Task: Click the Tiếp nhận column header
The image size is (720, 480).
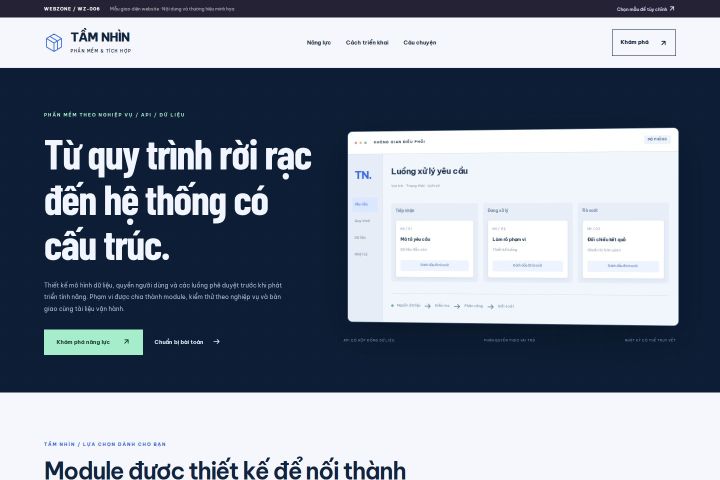Action: pyautogui.click(x=405, y=210)
